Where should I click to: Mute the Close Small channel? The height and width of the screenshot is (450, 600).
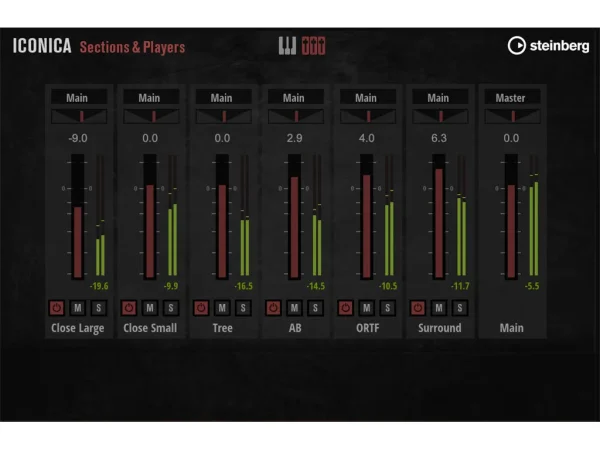tap(149, 308)
